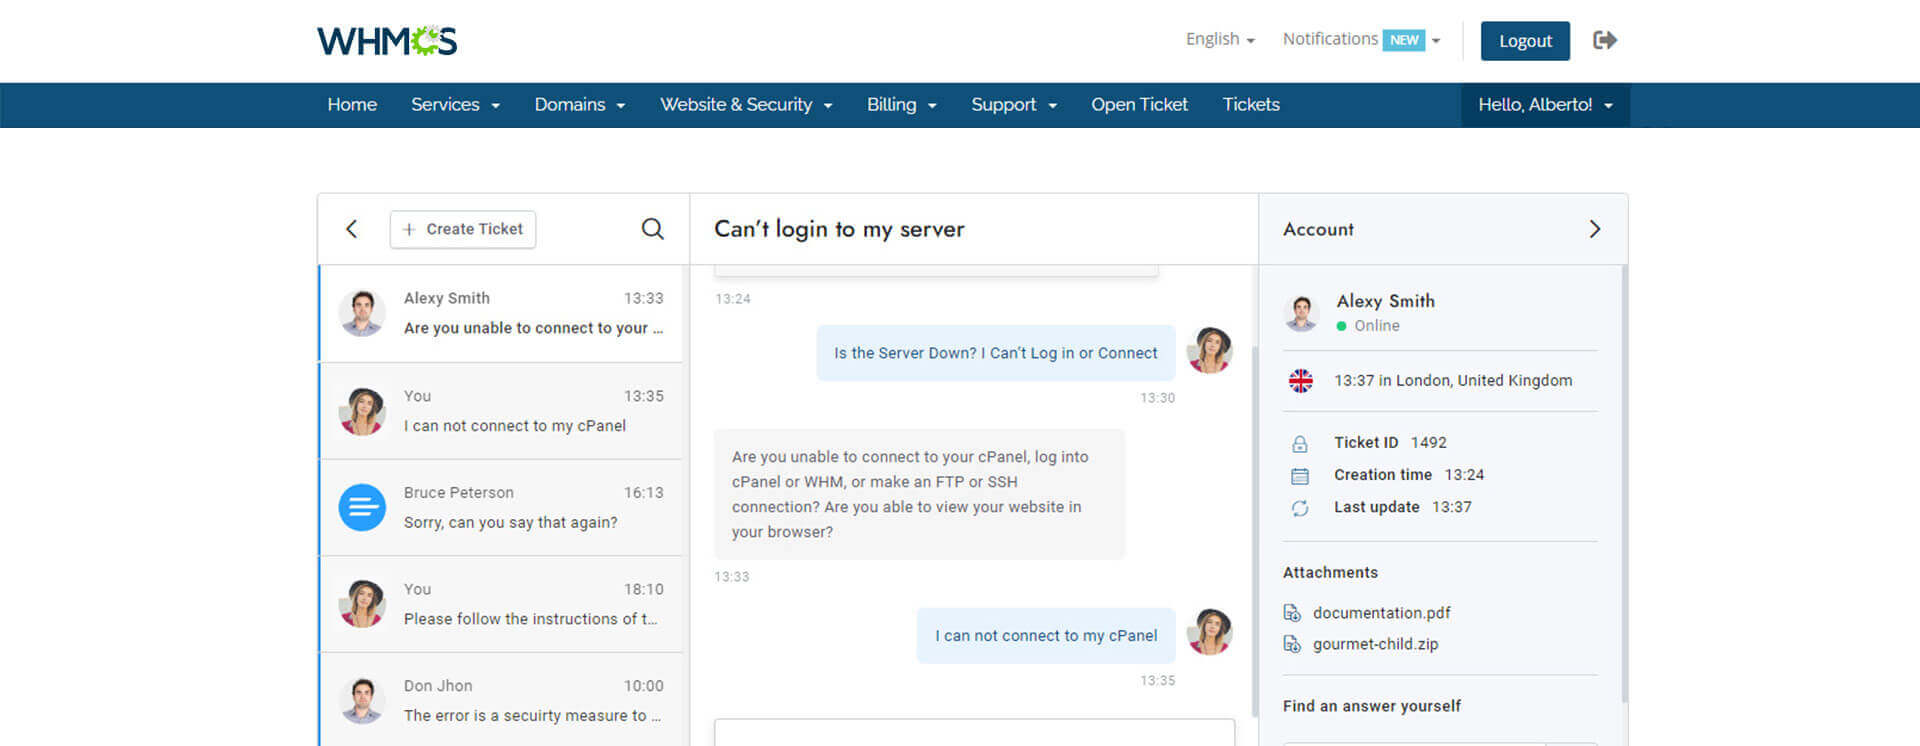This screenshot has height=746, width=1920.
Task: Select Don Jhon's ticket conversation
Action: (x=500, y=700)
